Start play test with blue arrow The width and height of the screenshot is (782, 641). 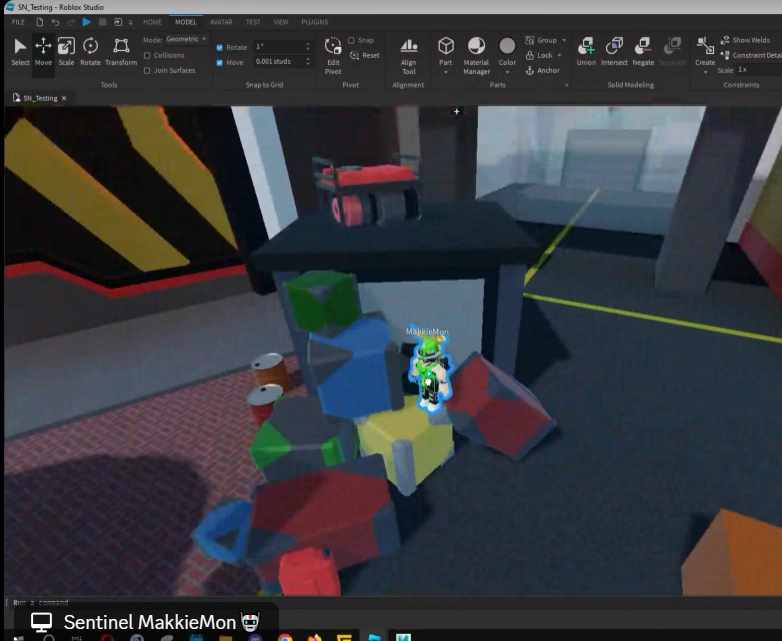(x=86, y=22)
